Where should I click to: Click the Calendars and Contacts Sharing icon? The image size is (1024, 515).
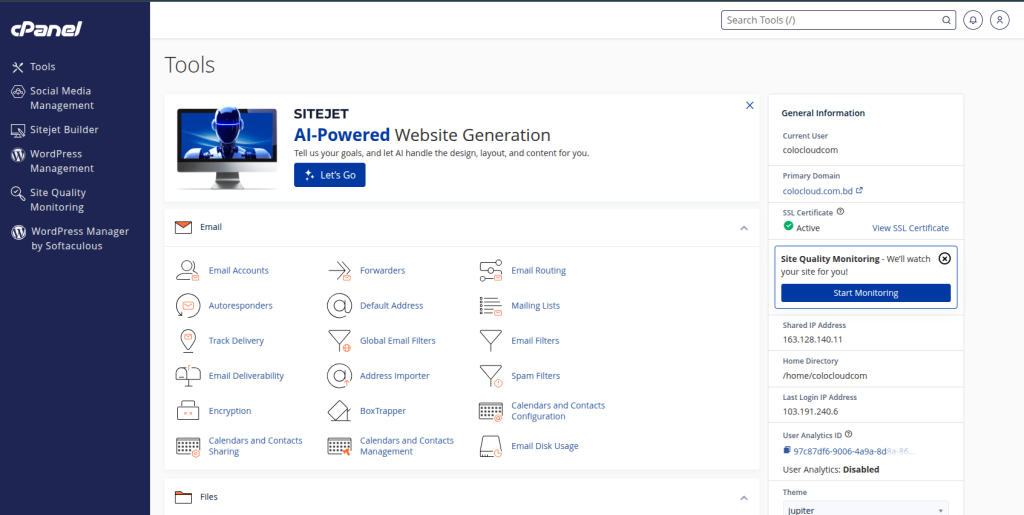click(187, 446)
